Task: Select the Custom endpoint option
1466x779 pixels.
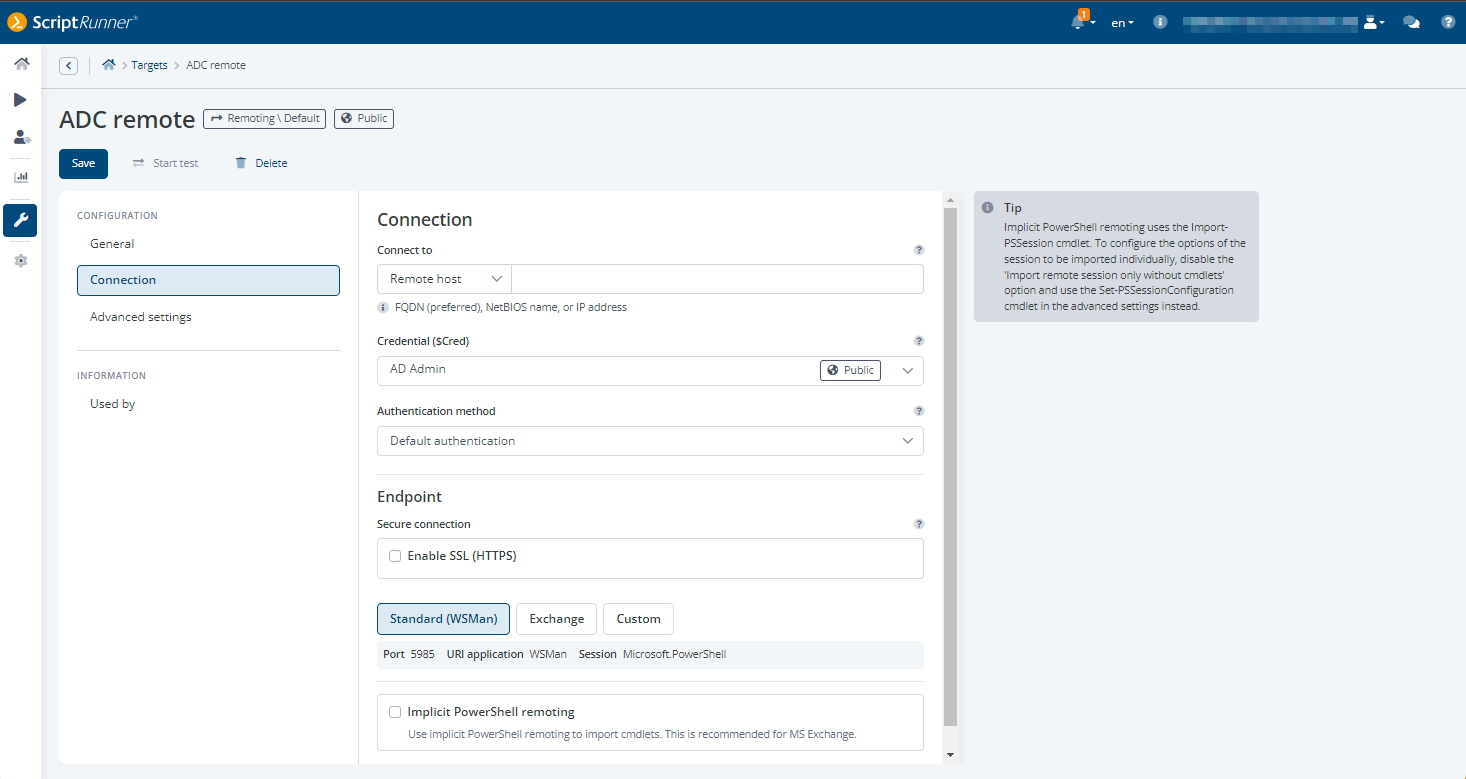Action: pos(638,619)
